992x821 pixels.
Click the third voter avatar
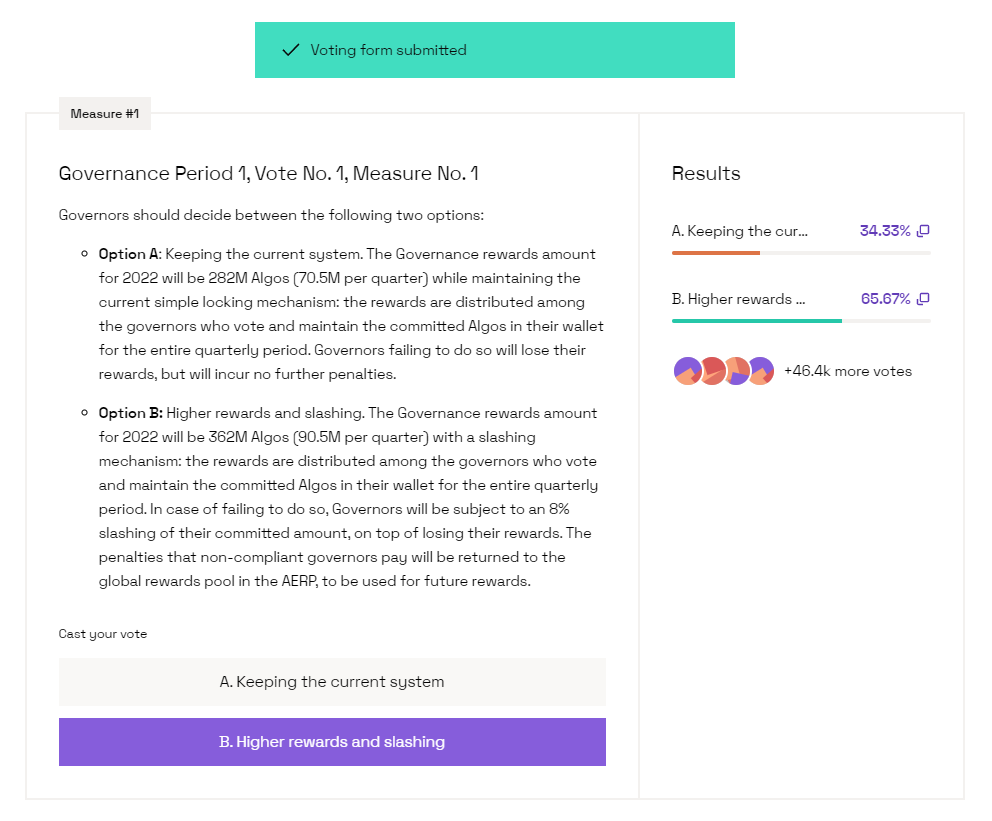736,371
